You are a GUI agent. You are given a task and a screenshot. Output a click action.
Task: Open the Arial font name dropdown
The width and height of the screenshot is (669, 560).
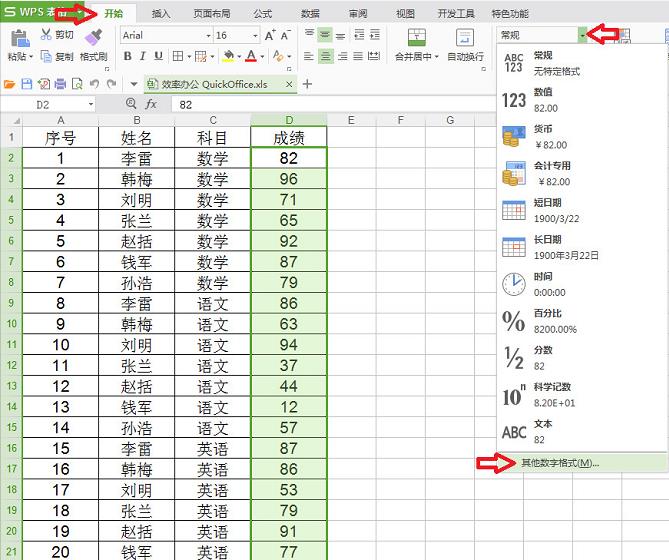[209, 35]
